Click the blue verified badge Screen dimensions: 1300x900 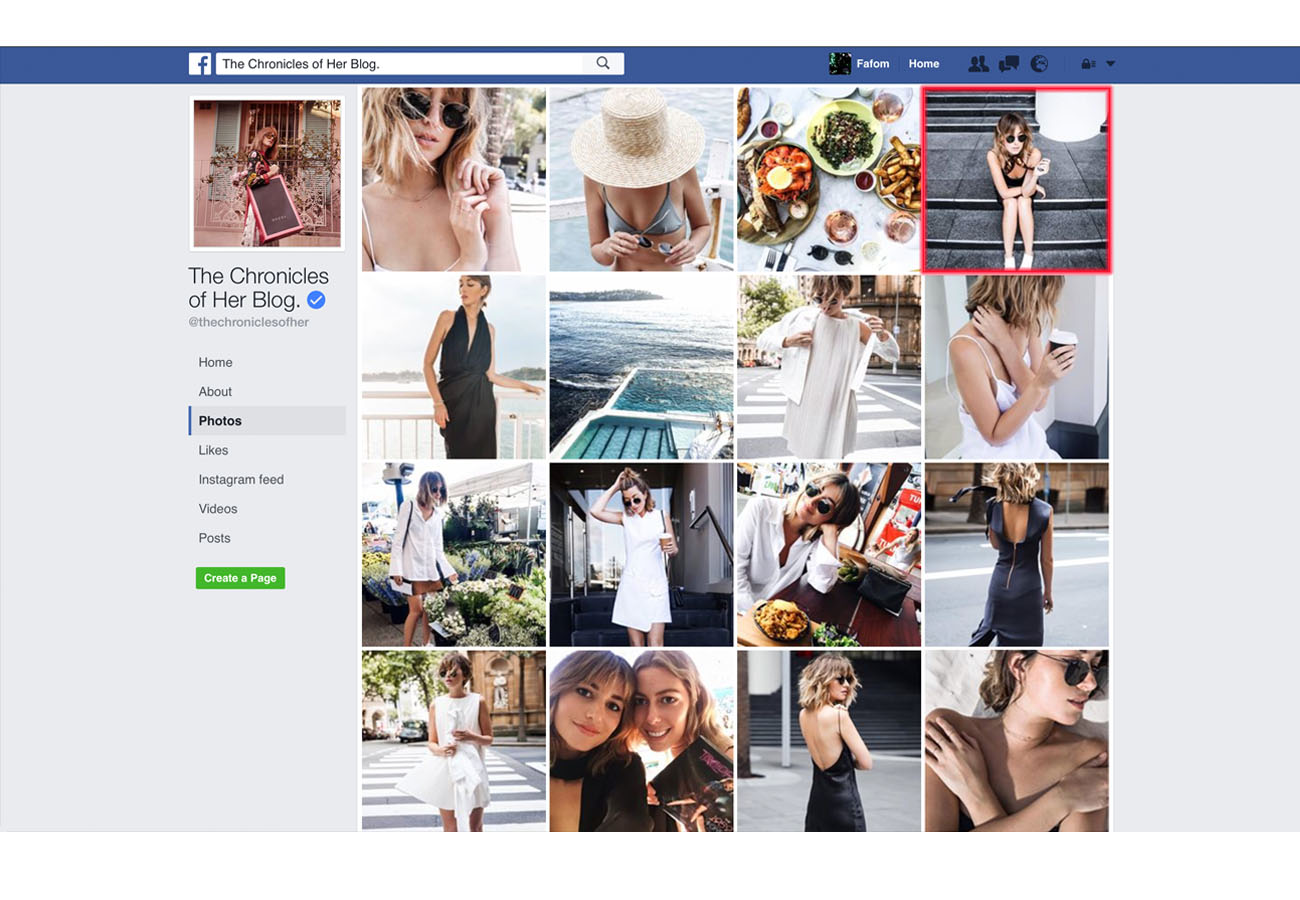click(316, 299)
